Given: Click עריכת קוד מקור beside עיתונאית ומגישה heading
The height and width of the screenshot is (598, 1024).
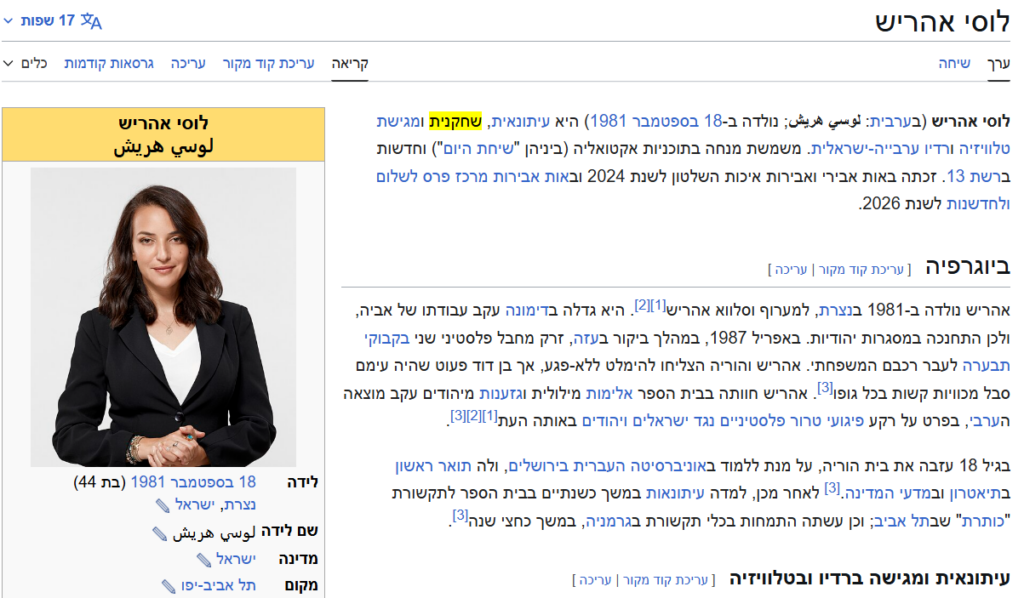Looking at the screenshot, I should pyautogui.click(x=665, y=580).
